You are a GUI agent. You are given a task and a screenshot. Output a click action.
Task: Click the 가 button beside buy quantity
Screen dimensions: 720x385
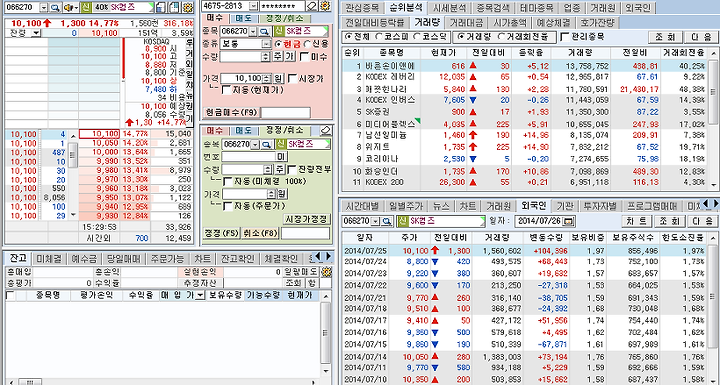tap(289, 57)
